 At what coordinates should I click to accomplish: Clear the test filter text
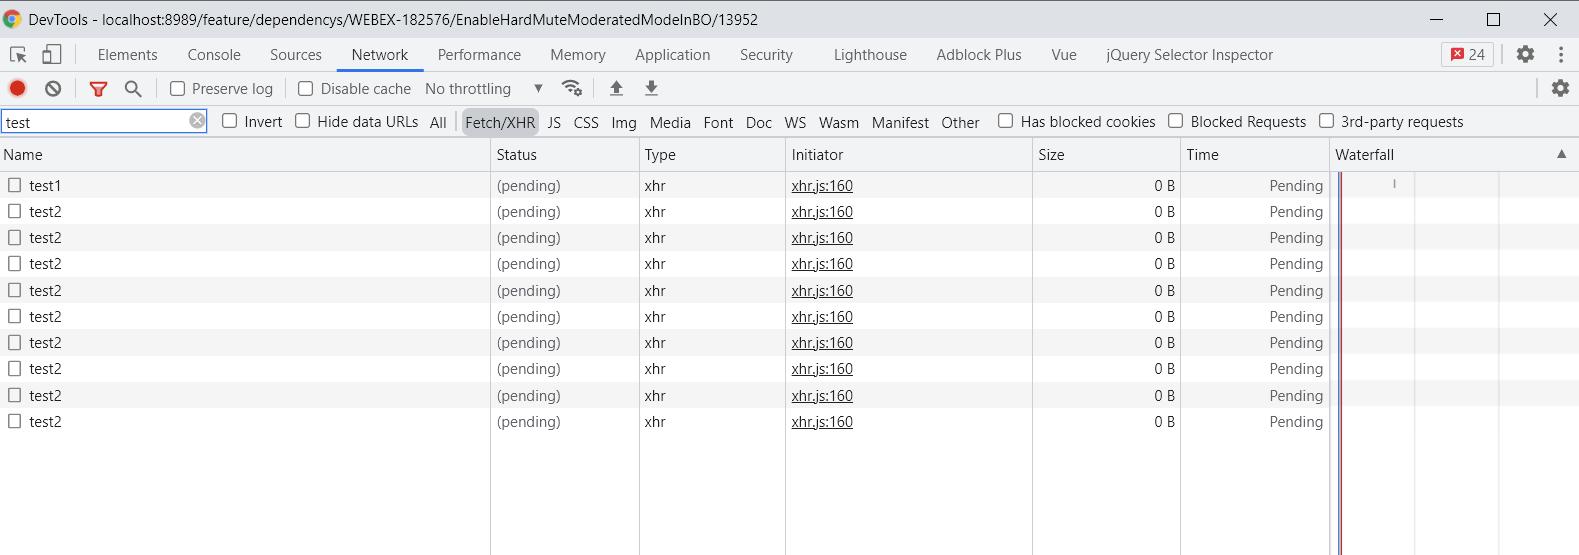pyautogui.click(x=197, y=121)
